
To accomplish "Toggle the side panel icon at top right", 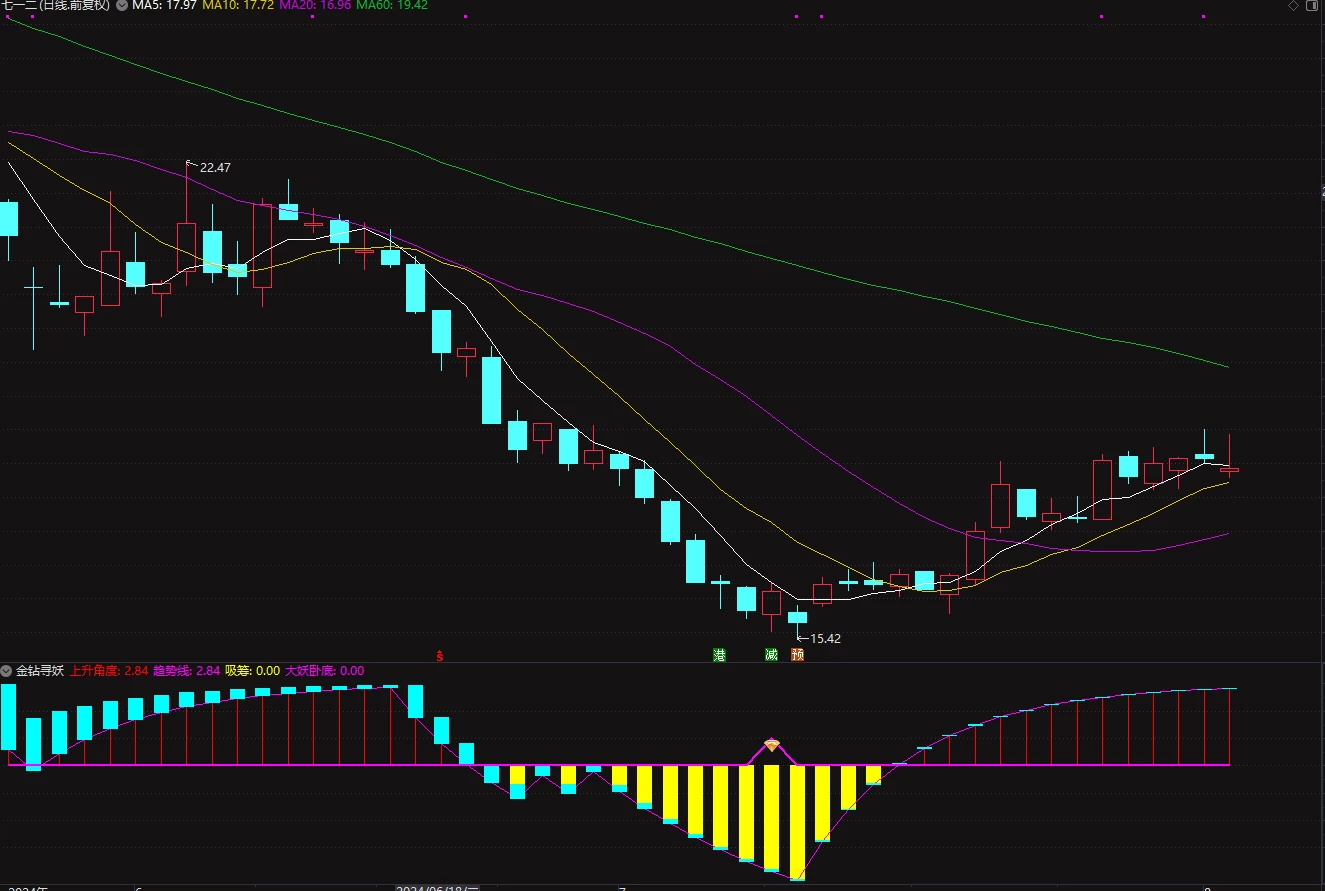I will (1313, 5).
